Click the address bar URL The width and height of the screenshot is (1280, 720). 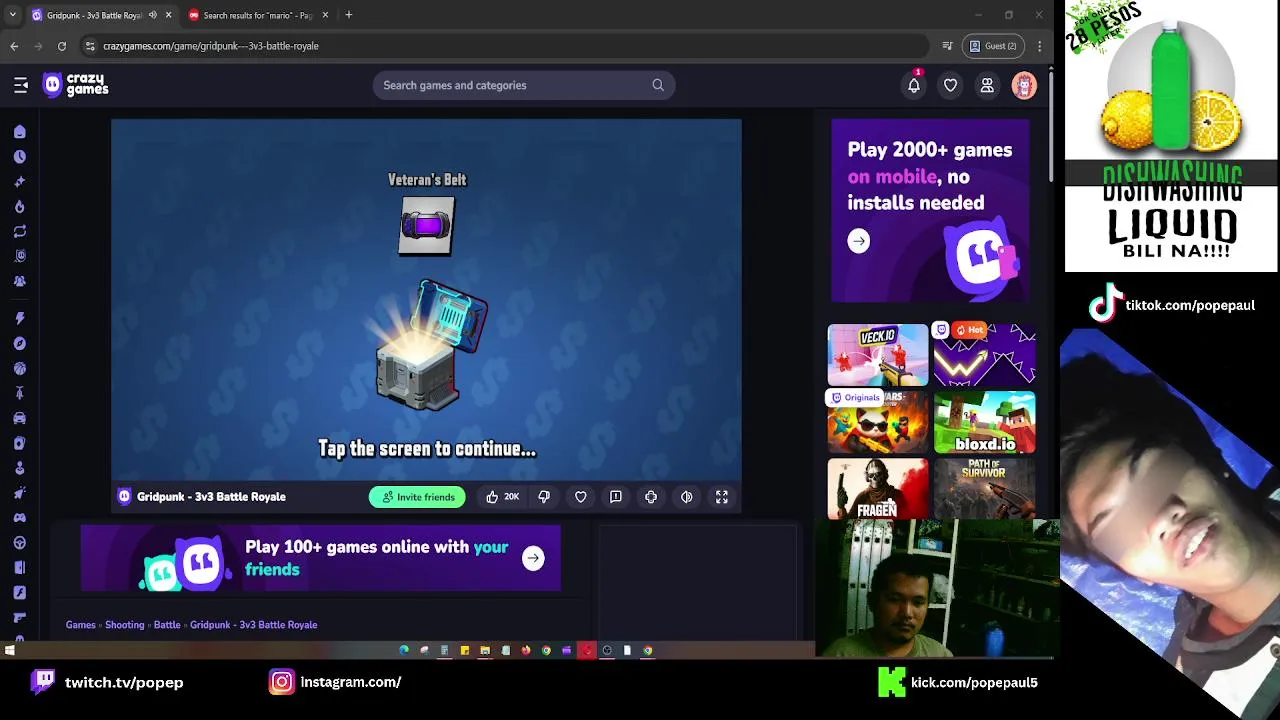pos(211,46)
